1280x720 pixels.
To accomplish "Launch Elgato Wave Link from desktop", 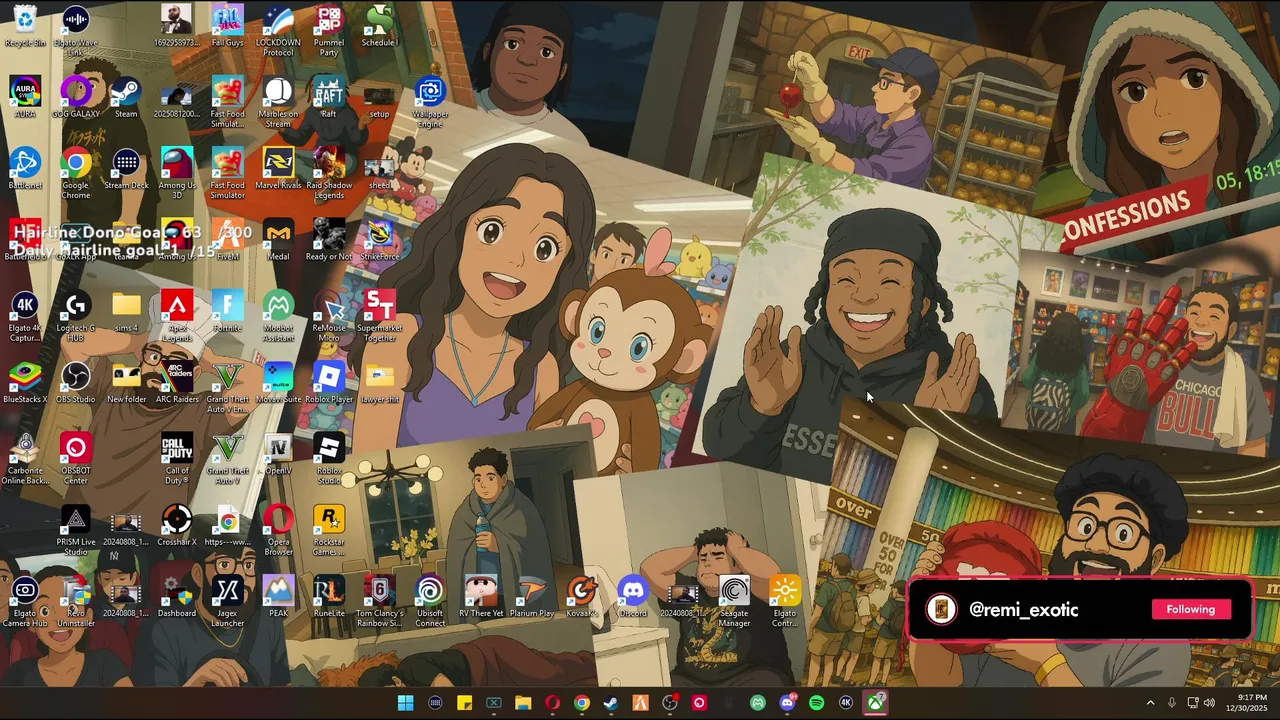I will (x=76, y=30).
